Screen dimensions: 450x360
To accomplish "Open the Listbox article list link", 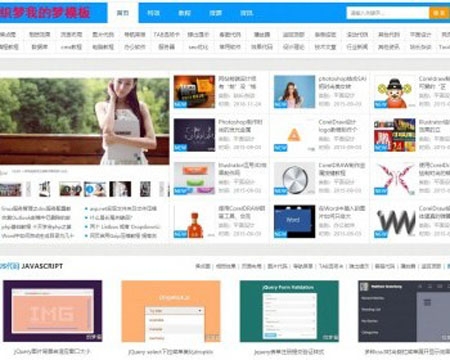I will [125, 227].
